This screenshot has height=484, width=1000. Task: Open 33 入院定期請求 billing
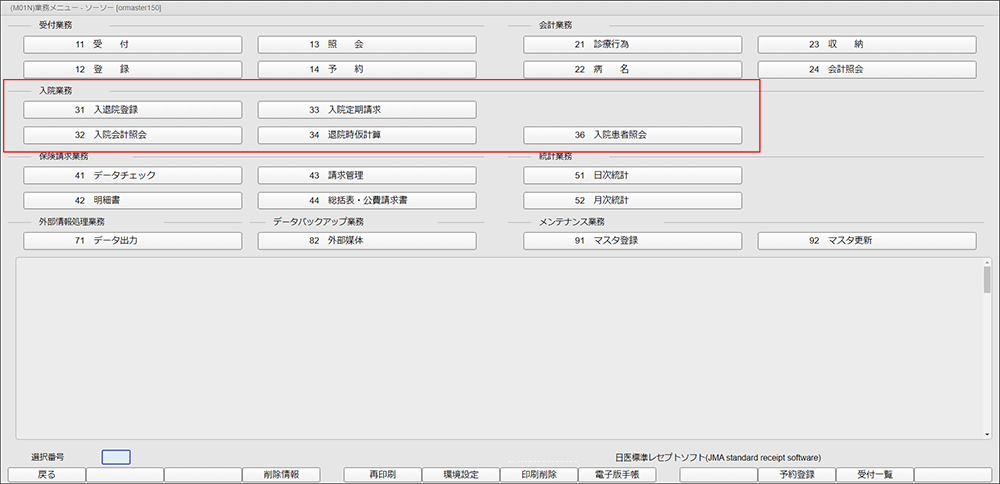(x=367, y=110)
